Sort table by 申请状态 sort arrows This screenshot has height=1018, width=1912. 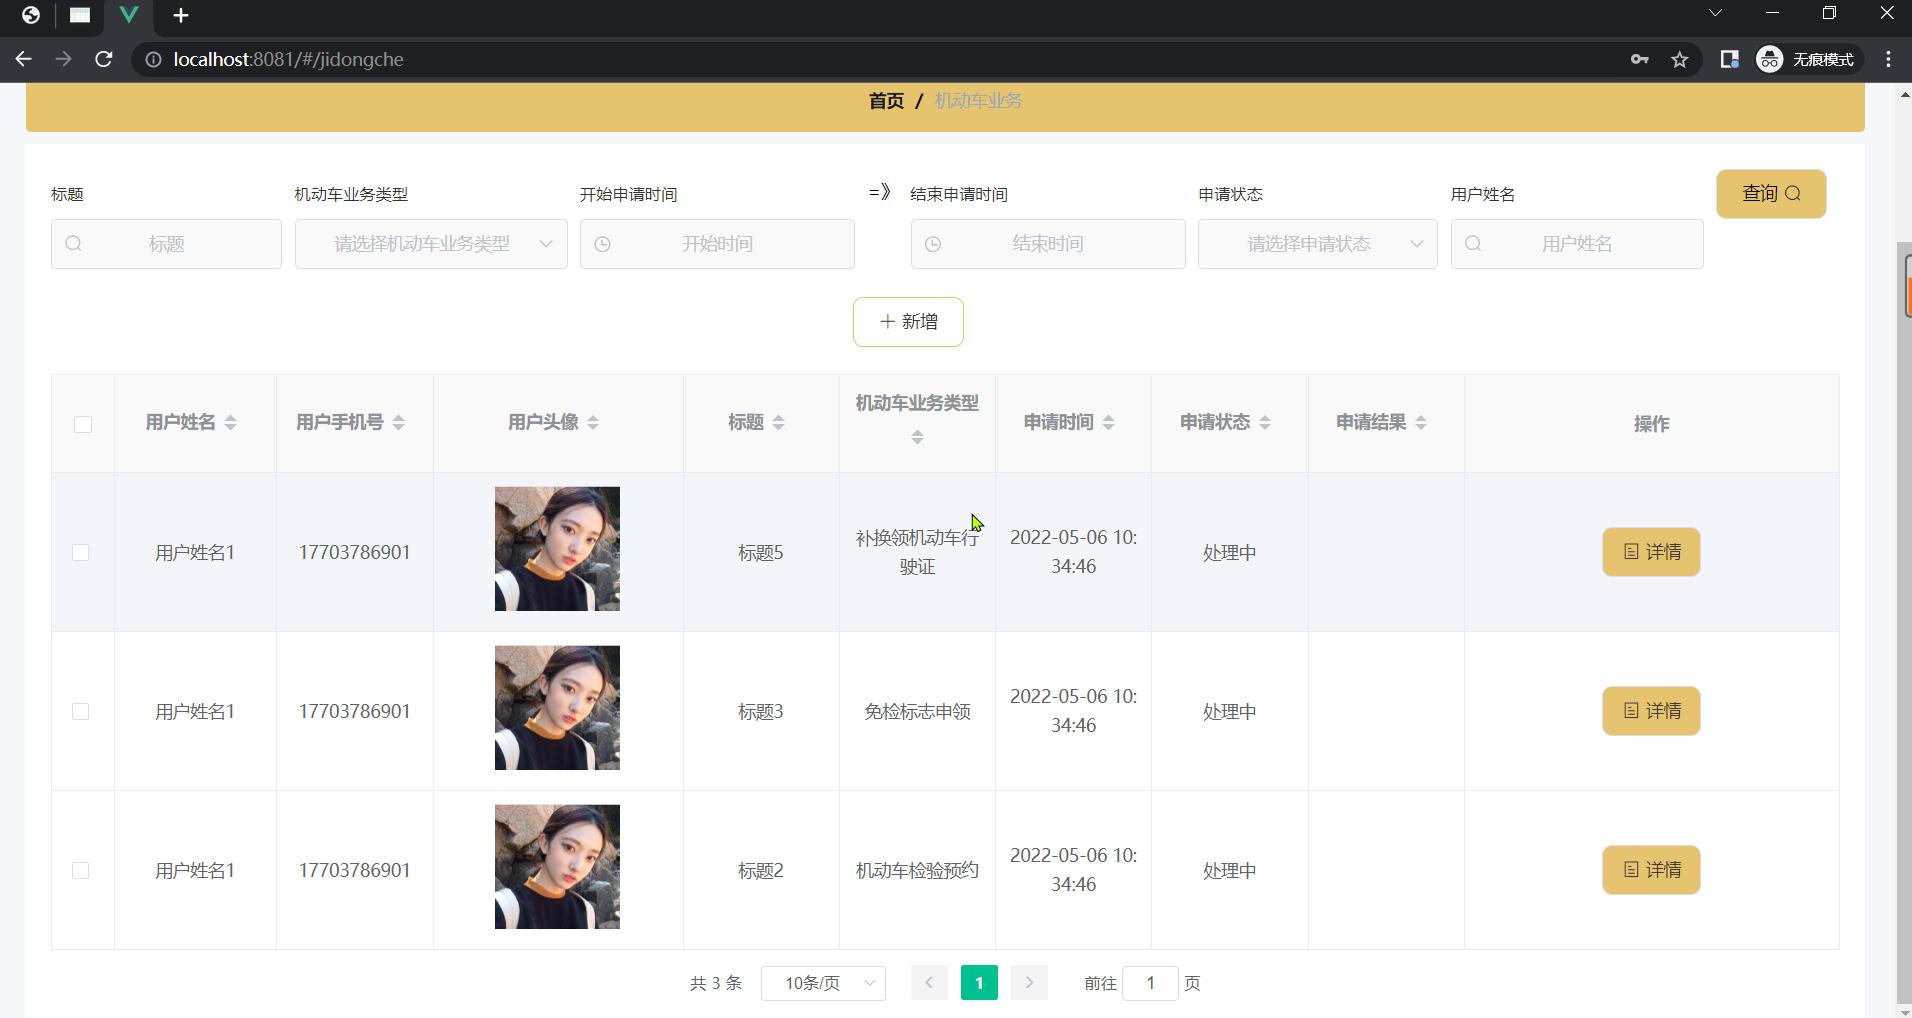pyautogui.click(x=1265, y=423)
